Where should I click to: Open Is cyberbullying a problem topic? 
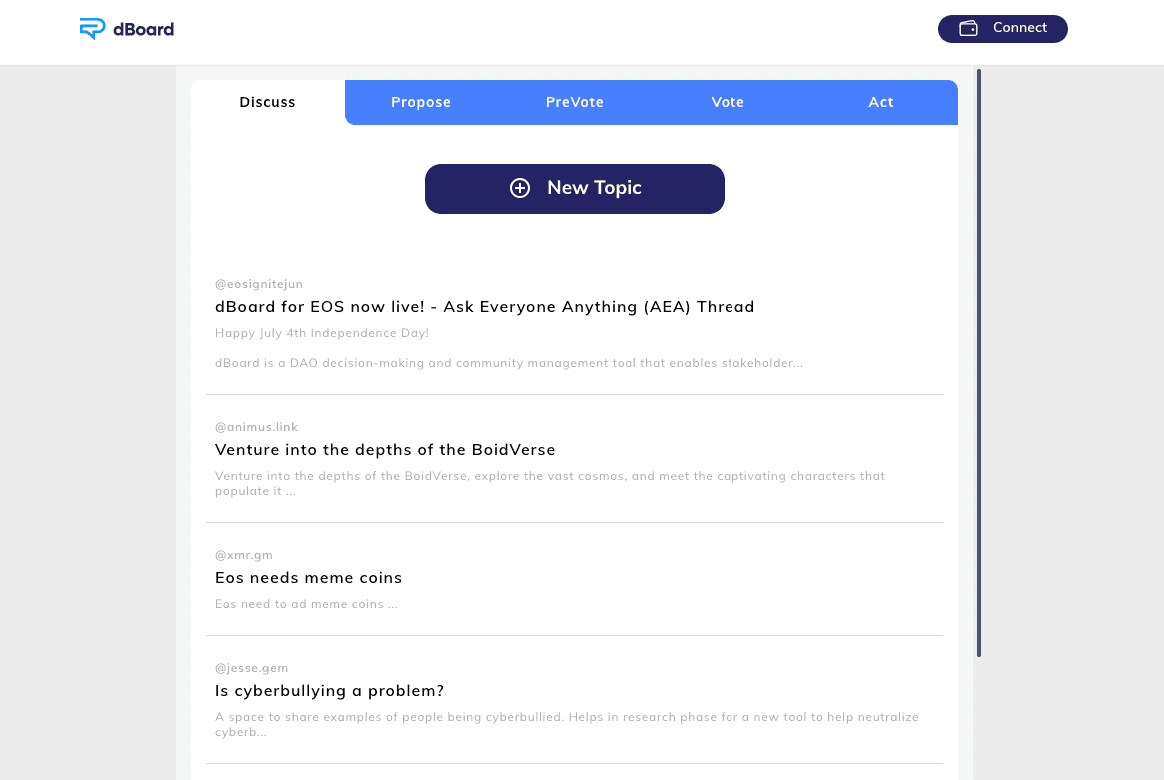(x=329, y=691)
